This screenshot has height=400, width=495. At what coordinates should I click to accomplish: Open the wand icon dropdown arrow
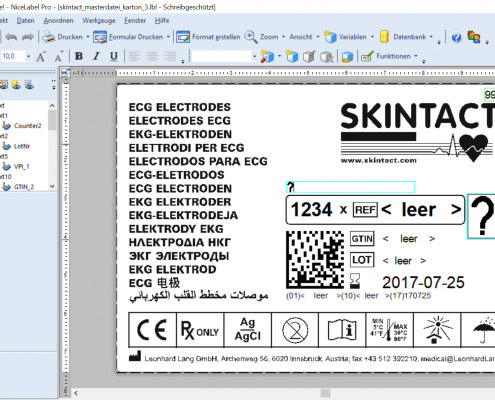279,56
